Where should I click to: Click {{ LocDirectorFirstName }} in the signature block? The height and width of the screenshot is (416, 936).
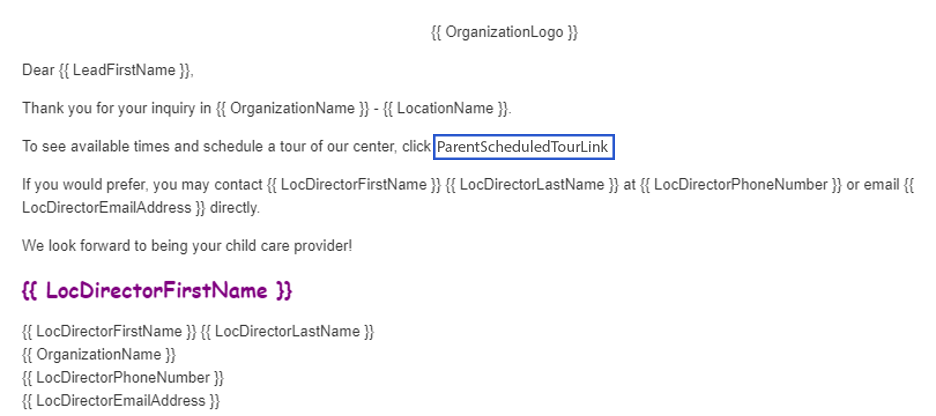click(x=109, y=331)
